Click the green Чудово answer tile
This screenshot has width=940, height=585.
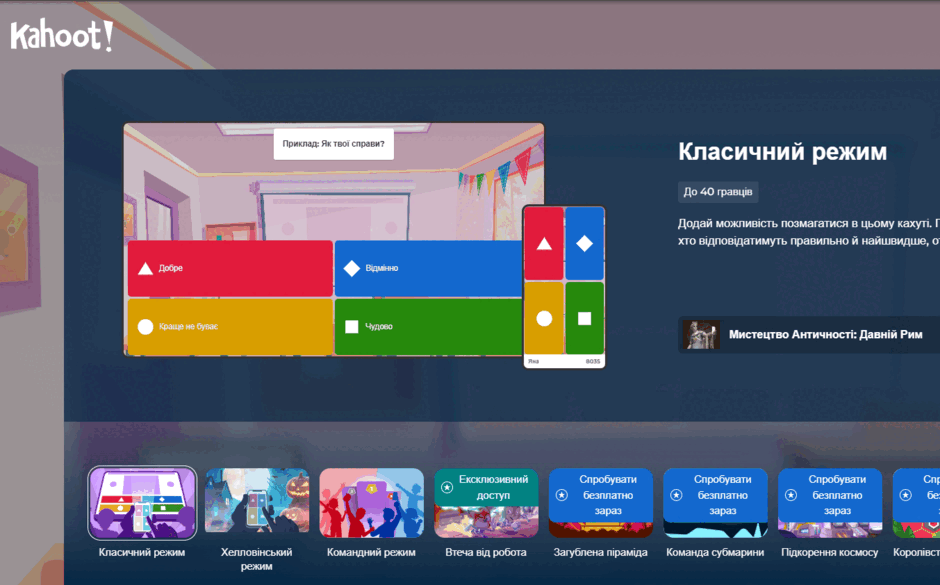pos(429,327)
